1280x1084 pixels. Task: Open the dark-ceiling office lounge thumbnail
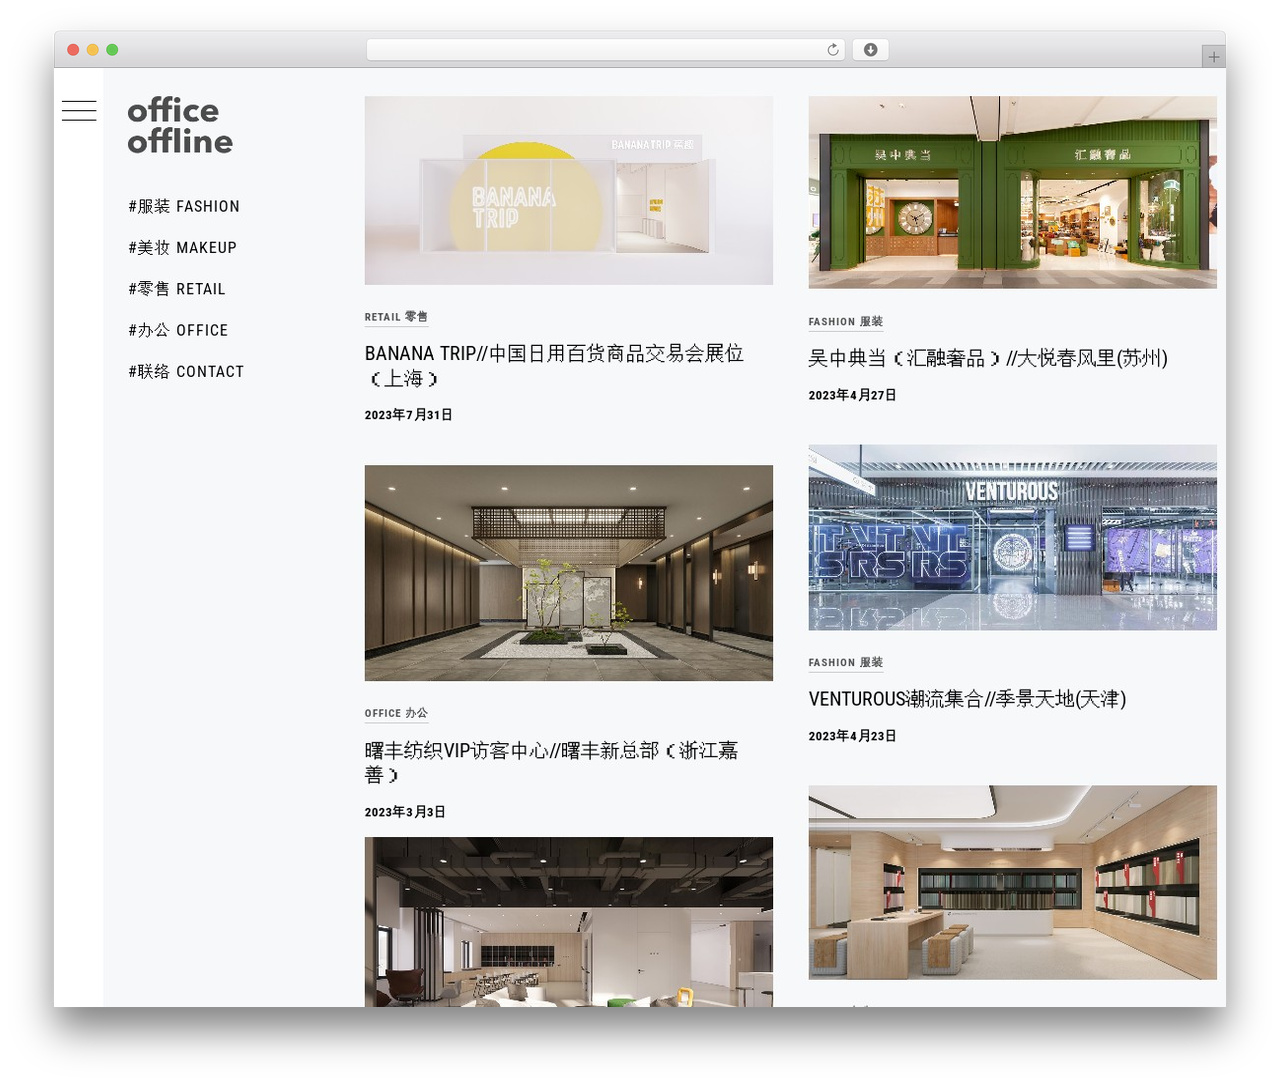569,922
